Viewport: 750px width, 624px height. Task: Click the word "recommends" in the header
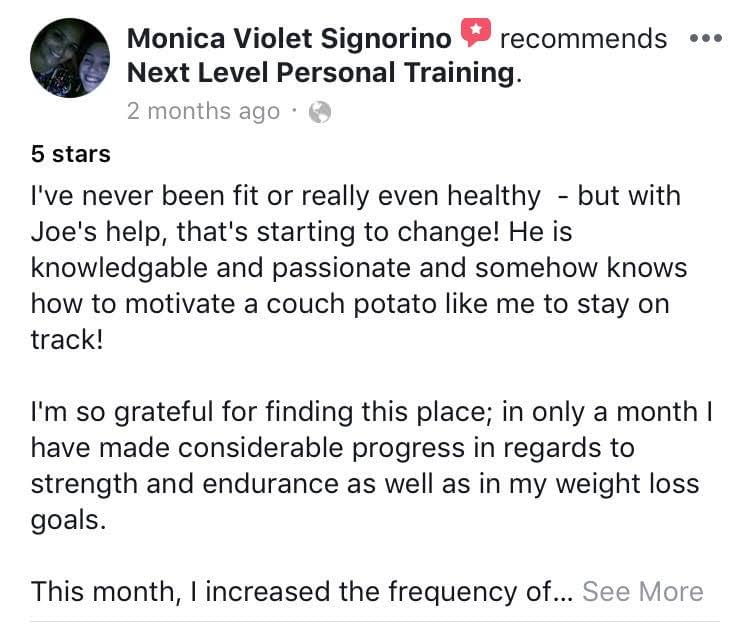point(583,38)
